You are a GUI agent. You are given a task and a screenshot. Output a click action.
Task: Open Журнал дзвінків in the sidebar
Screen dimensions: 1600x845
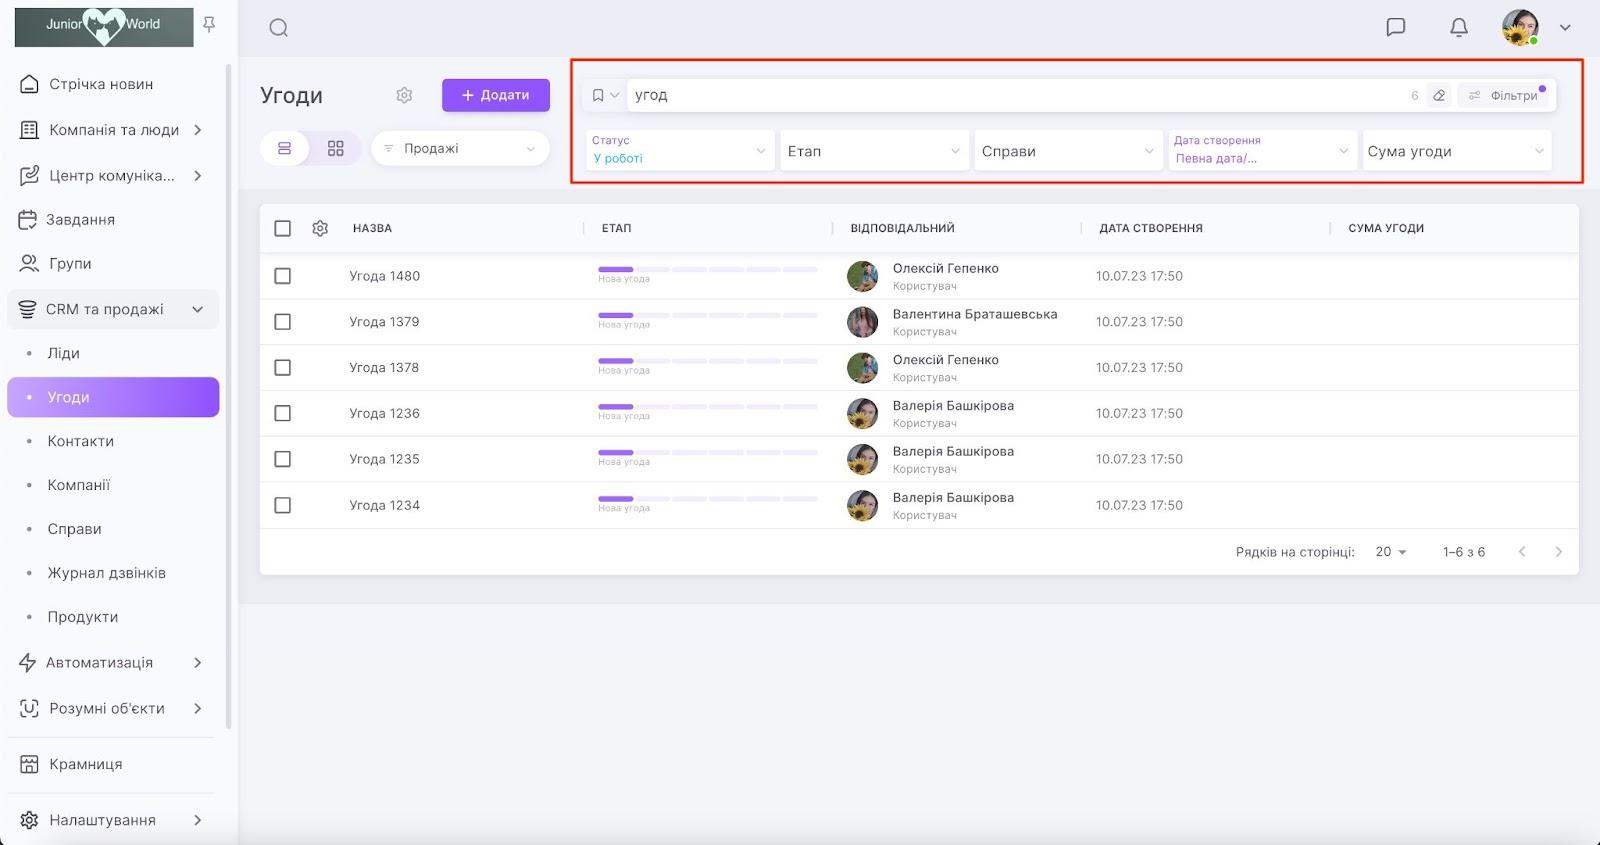[107, 573]
